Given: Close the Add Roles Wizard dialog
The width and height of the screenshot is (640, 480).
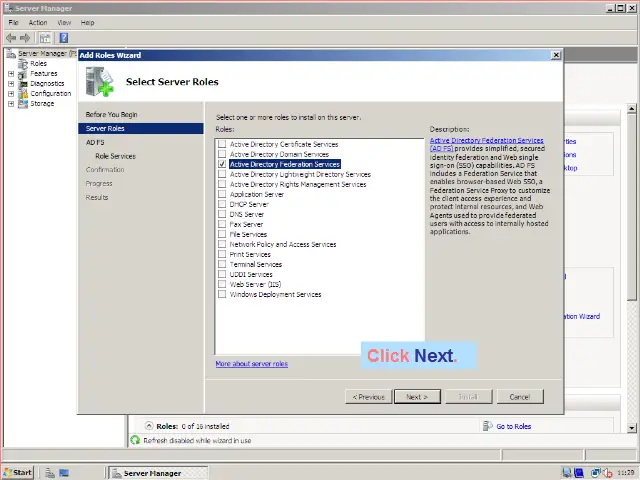Looking at the screenshot, I should [x=556, y=55].
